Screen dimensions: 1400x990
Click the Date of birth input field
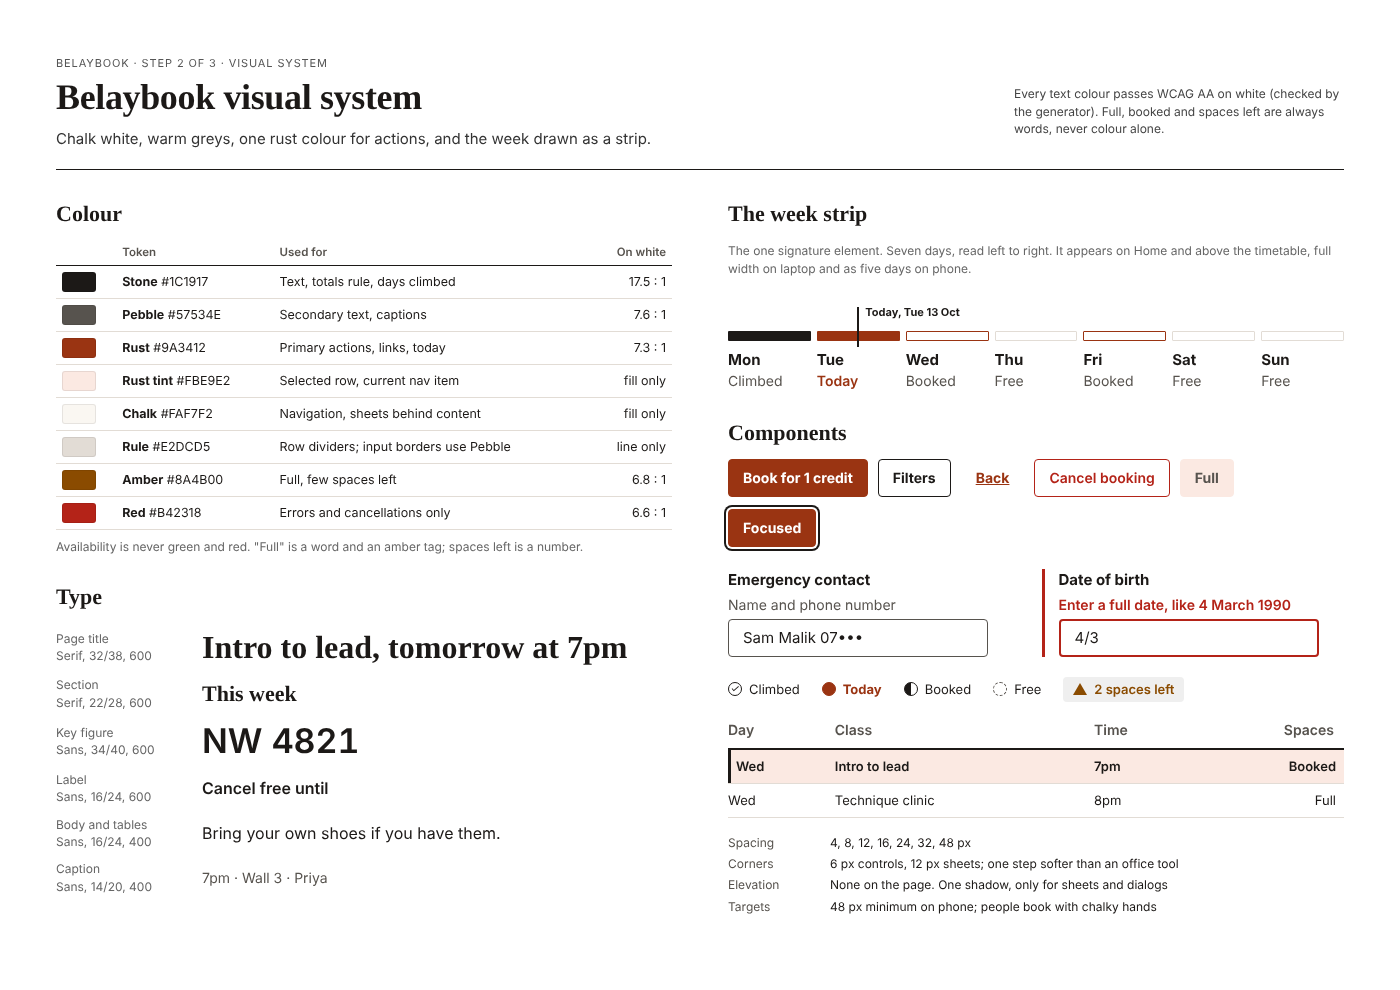[1189, 638]
